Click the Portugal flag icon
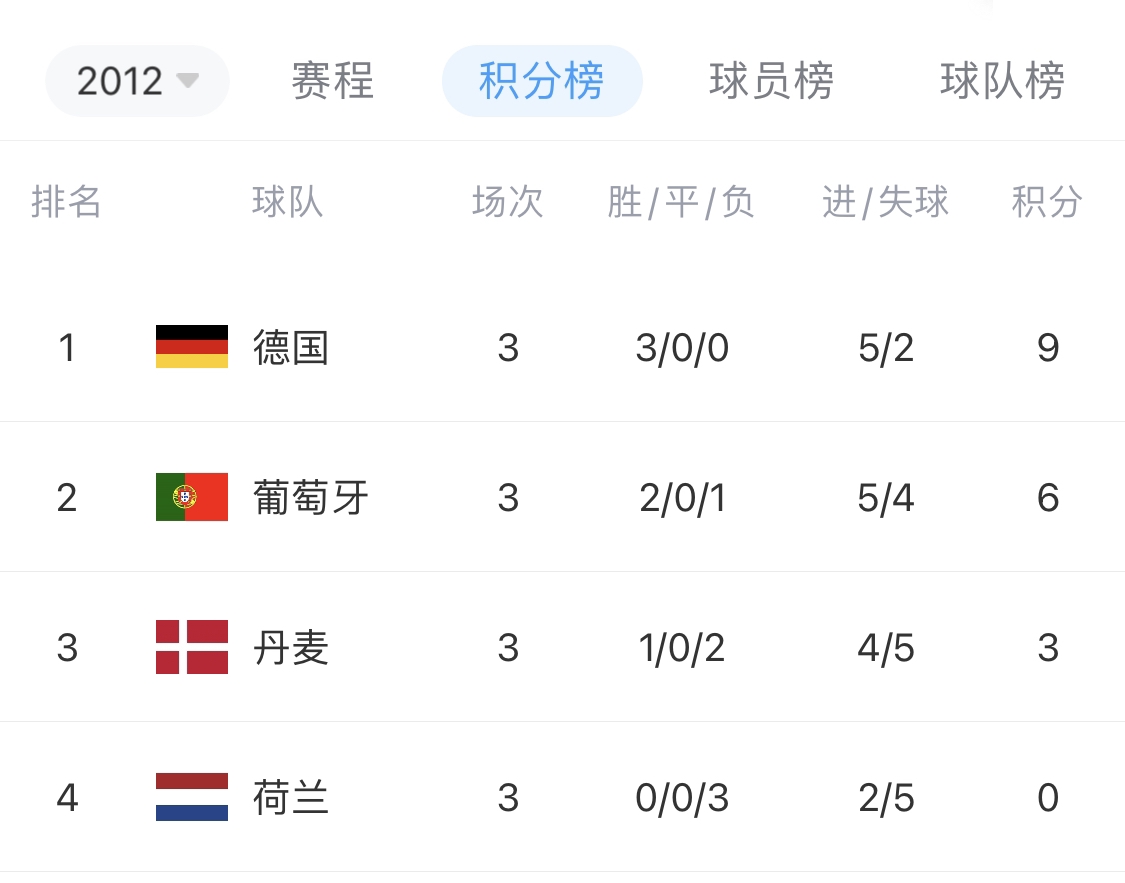This screenshot has width=1125, height=883. click(x=192, y=496)
